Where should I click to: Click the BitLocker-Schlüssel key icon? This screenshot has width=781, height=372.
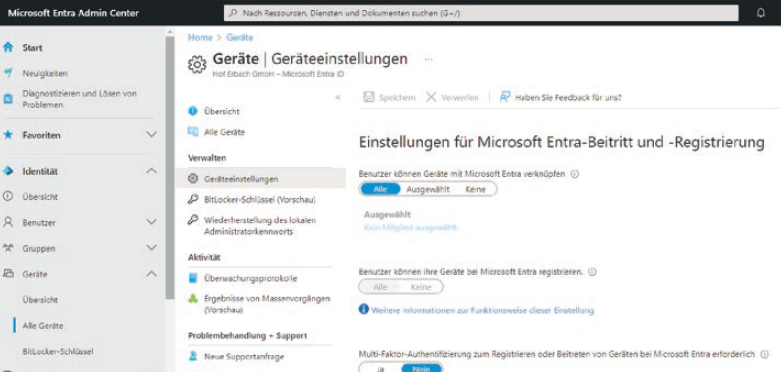tap(193, 200)
